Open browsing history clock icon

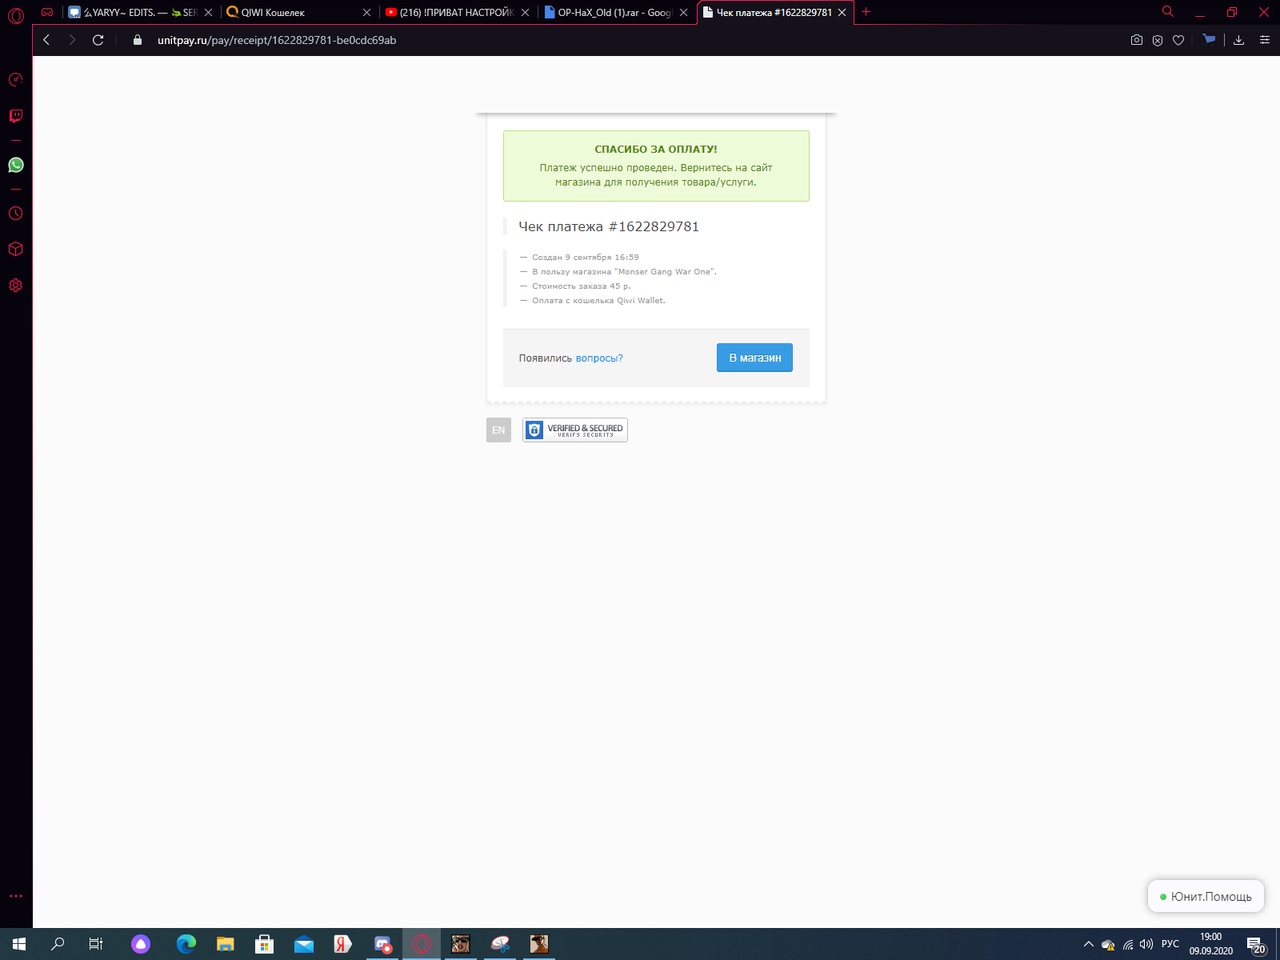(16, 213)
